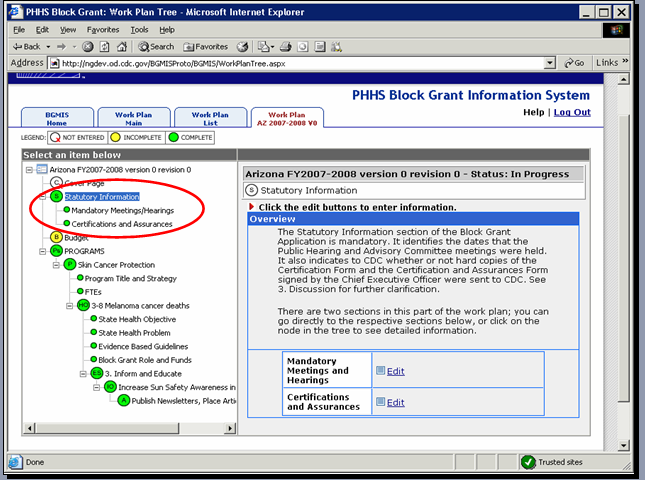Screen dimensions: 645x480
Task: Collapse the 3. Inform and Educate node
Action: (x=83, y=373)
